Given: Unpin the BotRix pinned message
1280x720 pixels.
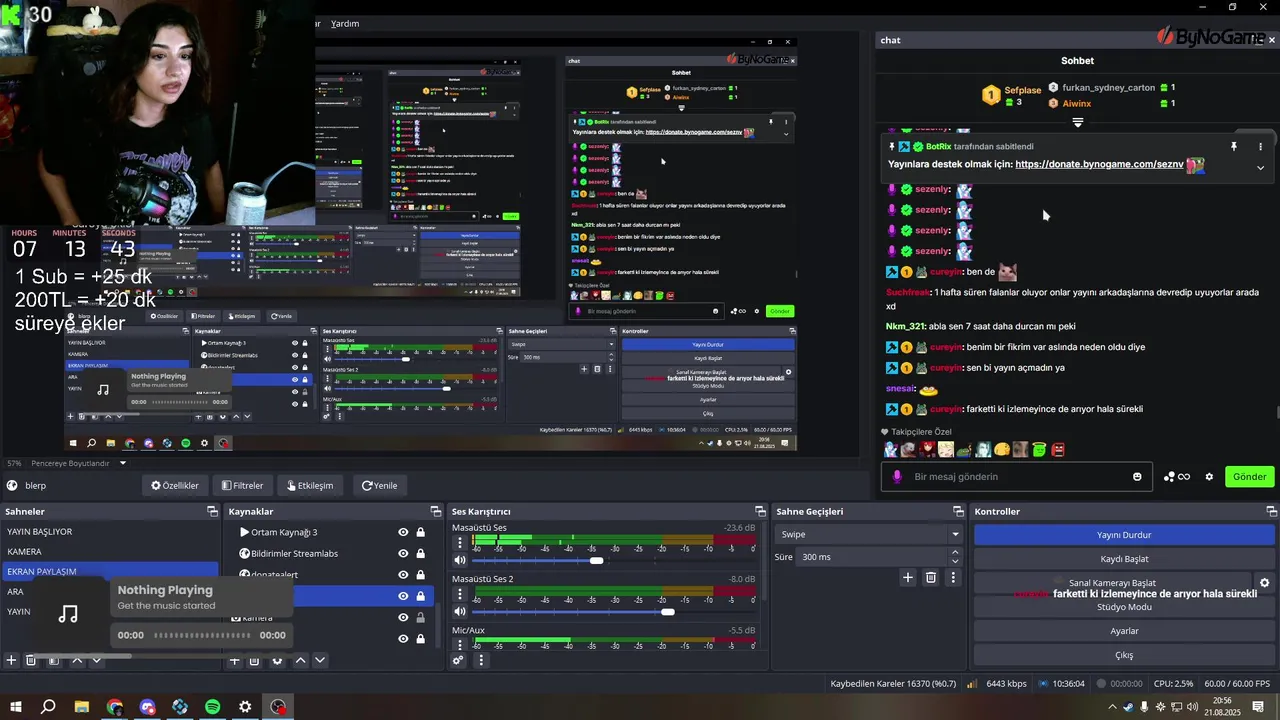Looking at the screenshot, I should point(1234,146).
